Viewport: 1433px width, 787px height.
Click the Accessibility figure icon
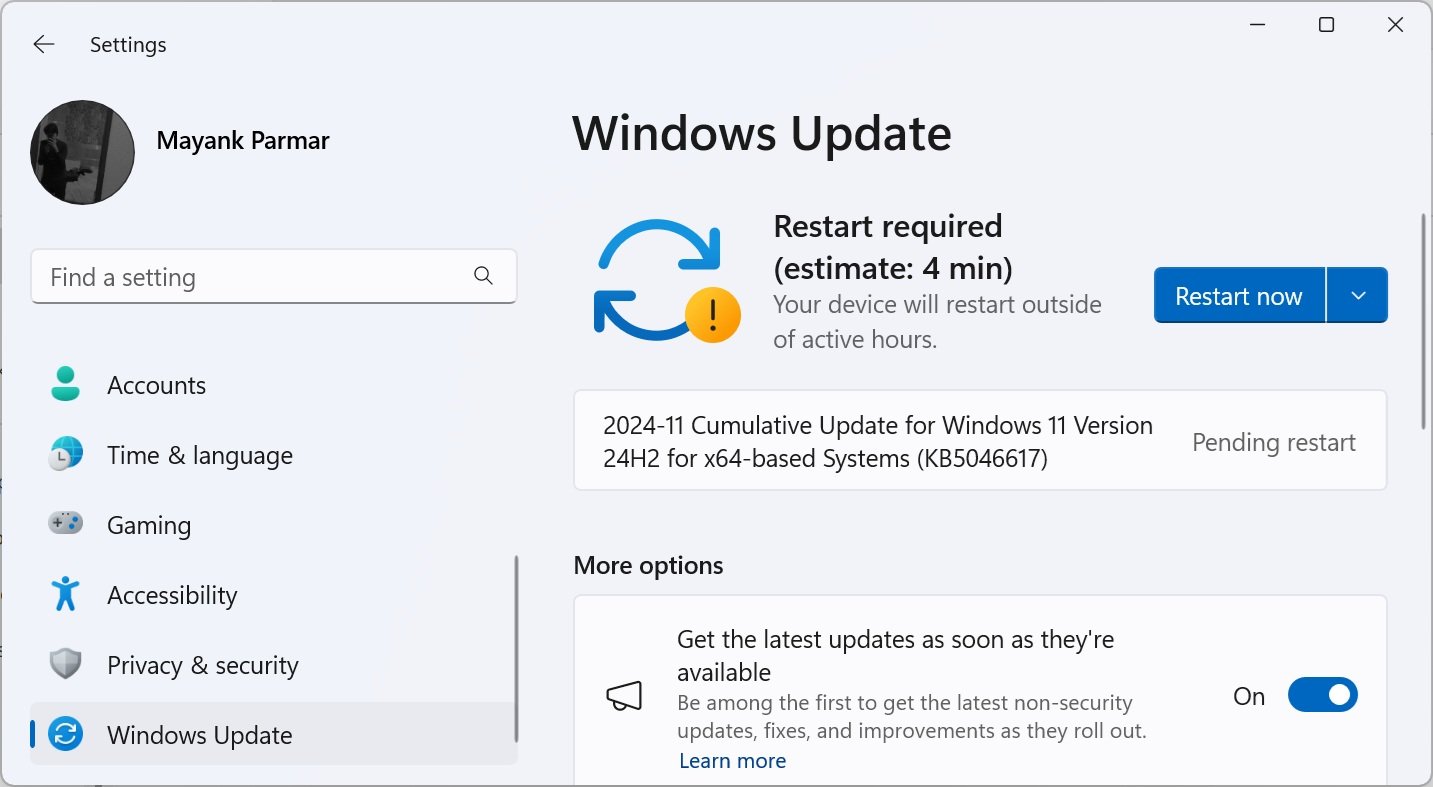pos(66,594)
